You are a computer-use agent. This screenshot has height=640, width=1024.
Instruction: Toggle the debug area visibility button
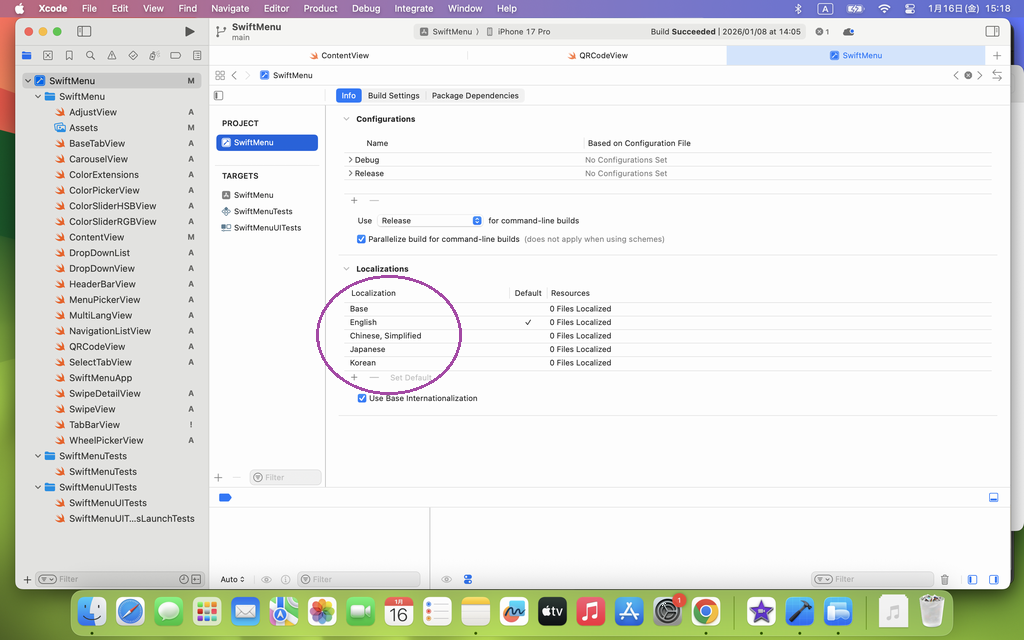pyautogui.click(x=993, y=497)
